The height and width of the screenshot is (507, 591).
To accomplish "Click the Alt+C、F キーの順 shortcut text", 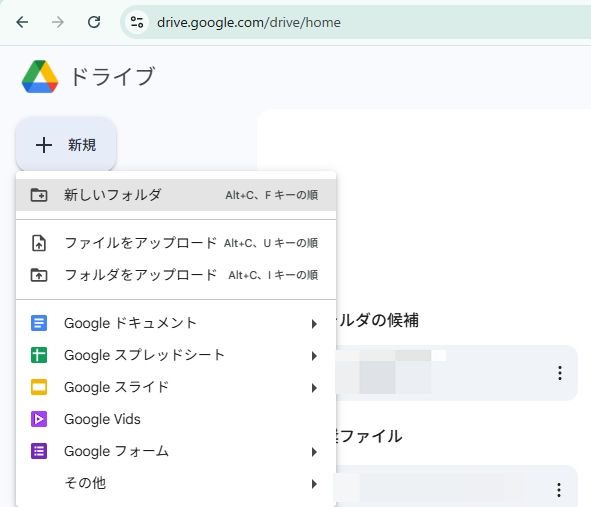I will tap(271, 195).
